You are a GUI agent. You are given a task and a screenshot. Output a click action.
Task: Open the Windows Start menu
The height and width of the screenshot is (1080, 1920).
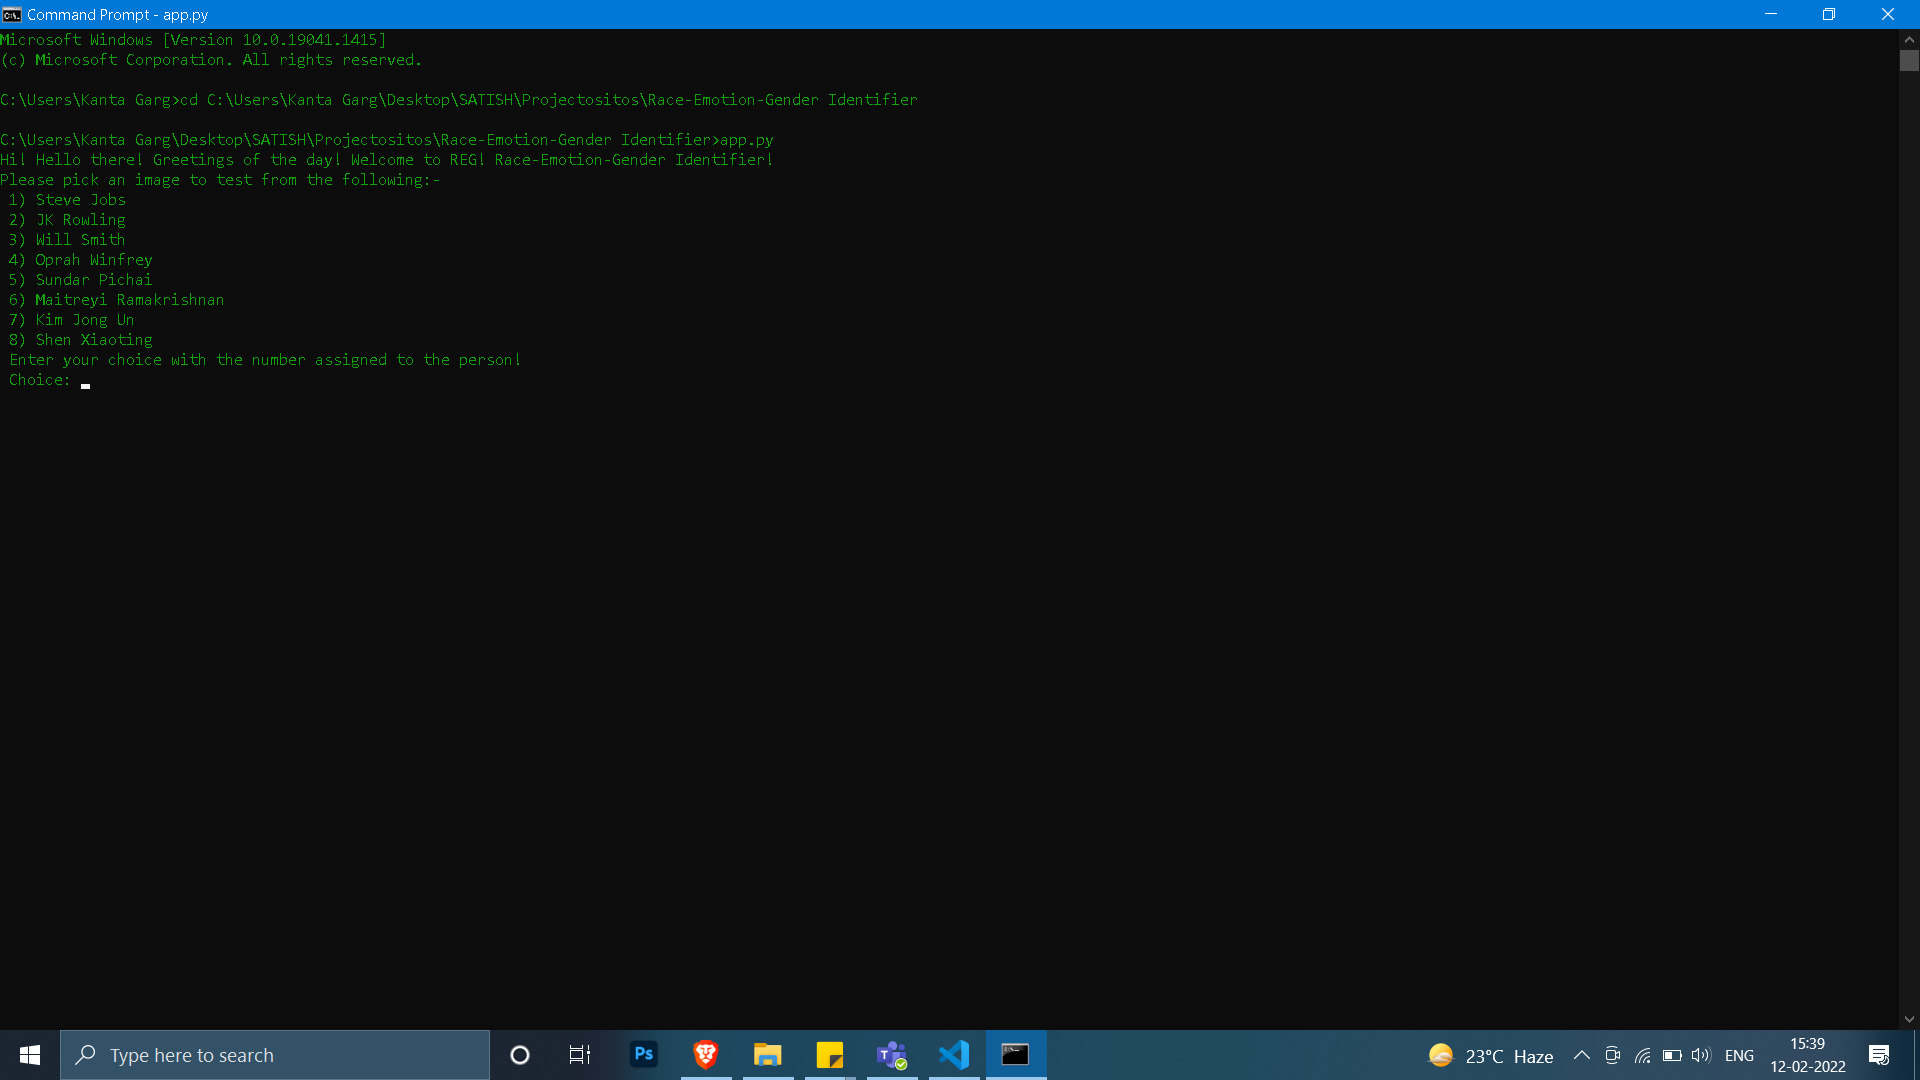coord(30,1054)
